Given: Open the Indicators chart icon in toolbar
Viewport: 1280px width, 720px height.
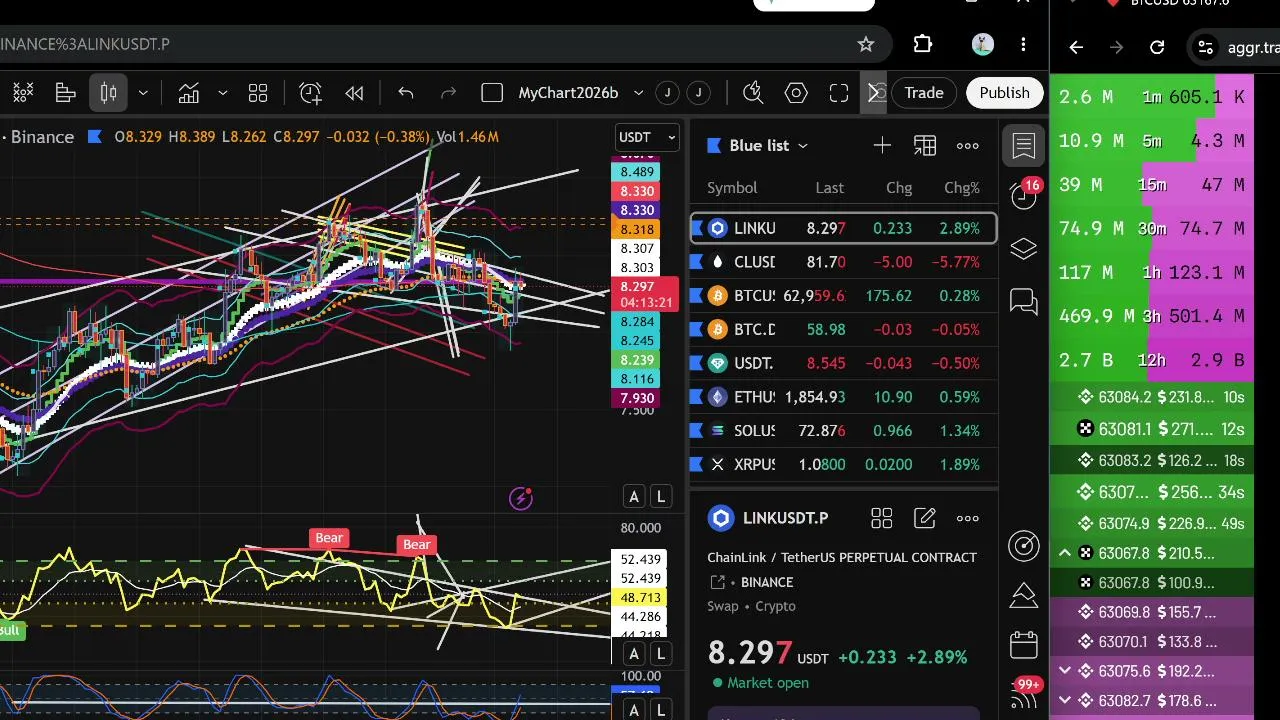Looking at the screenshot, I should pos(188,93).
